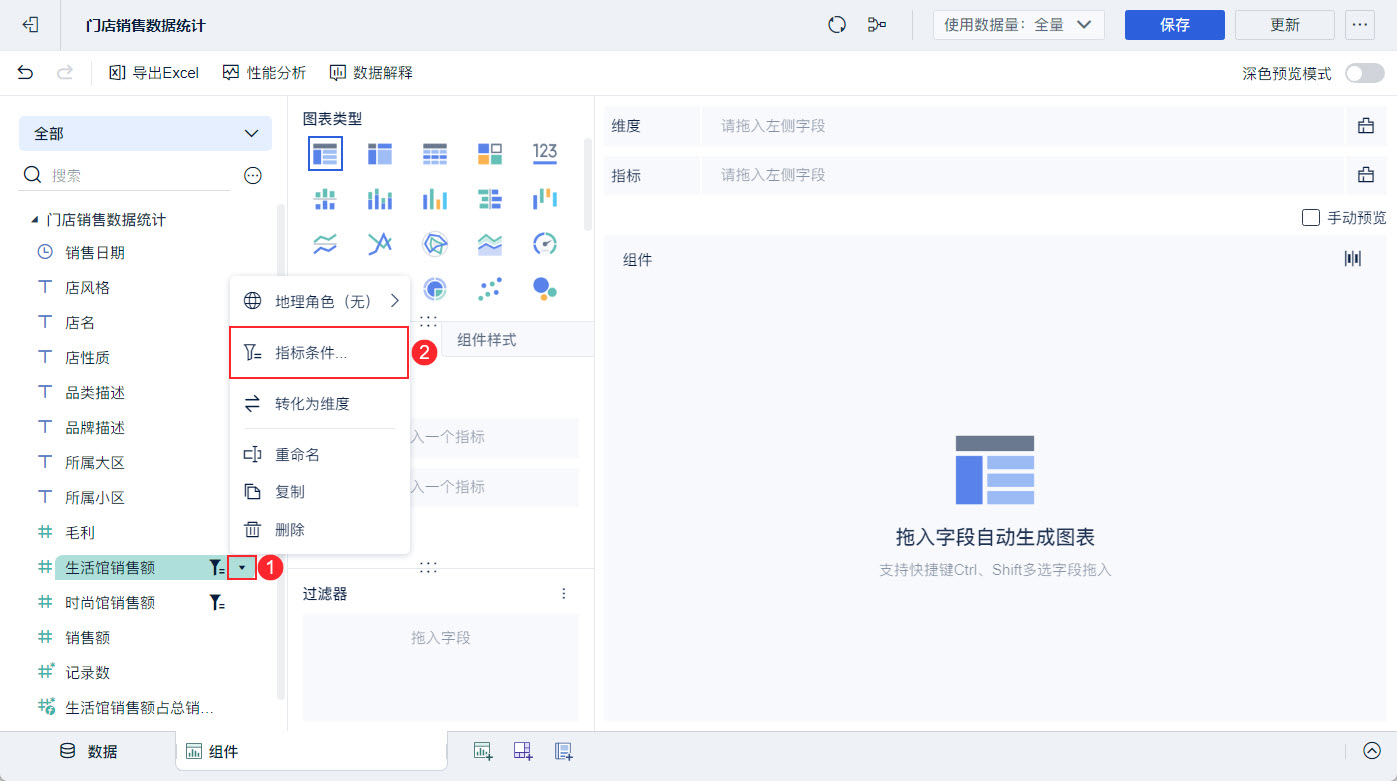Click 性能分析 in the toolbar
The image size is (1397, 781).
tap(264, 73)
